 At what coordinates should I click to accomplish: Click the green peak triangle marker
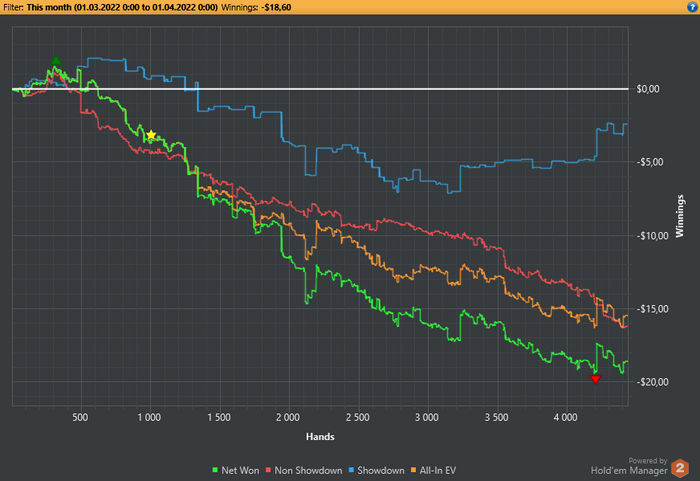(55, 60)
